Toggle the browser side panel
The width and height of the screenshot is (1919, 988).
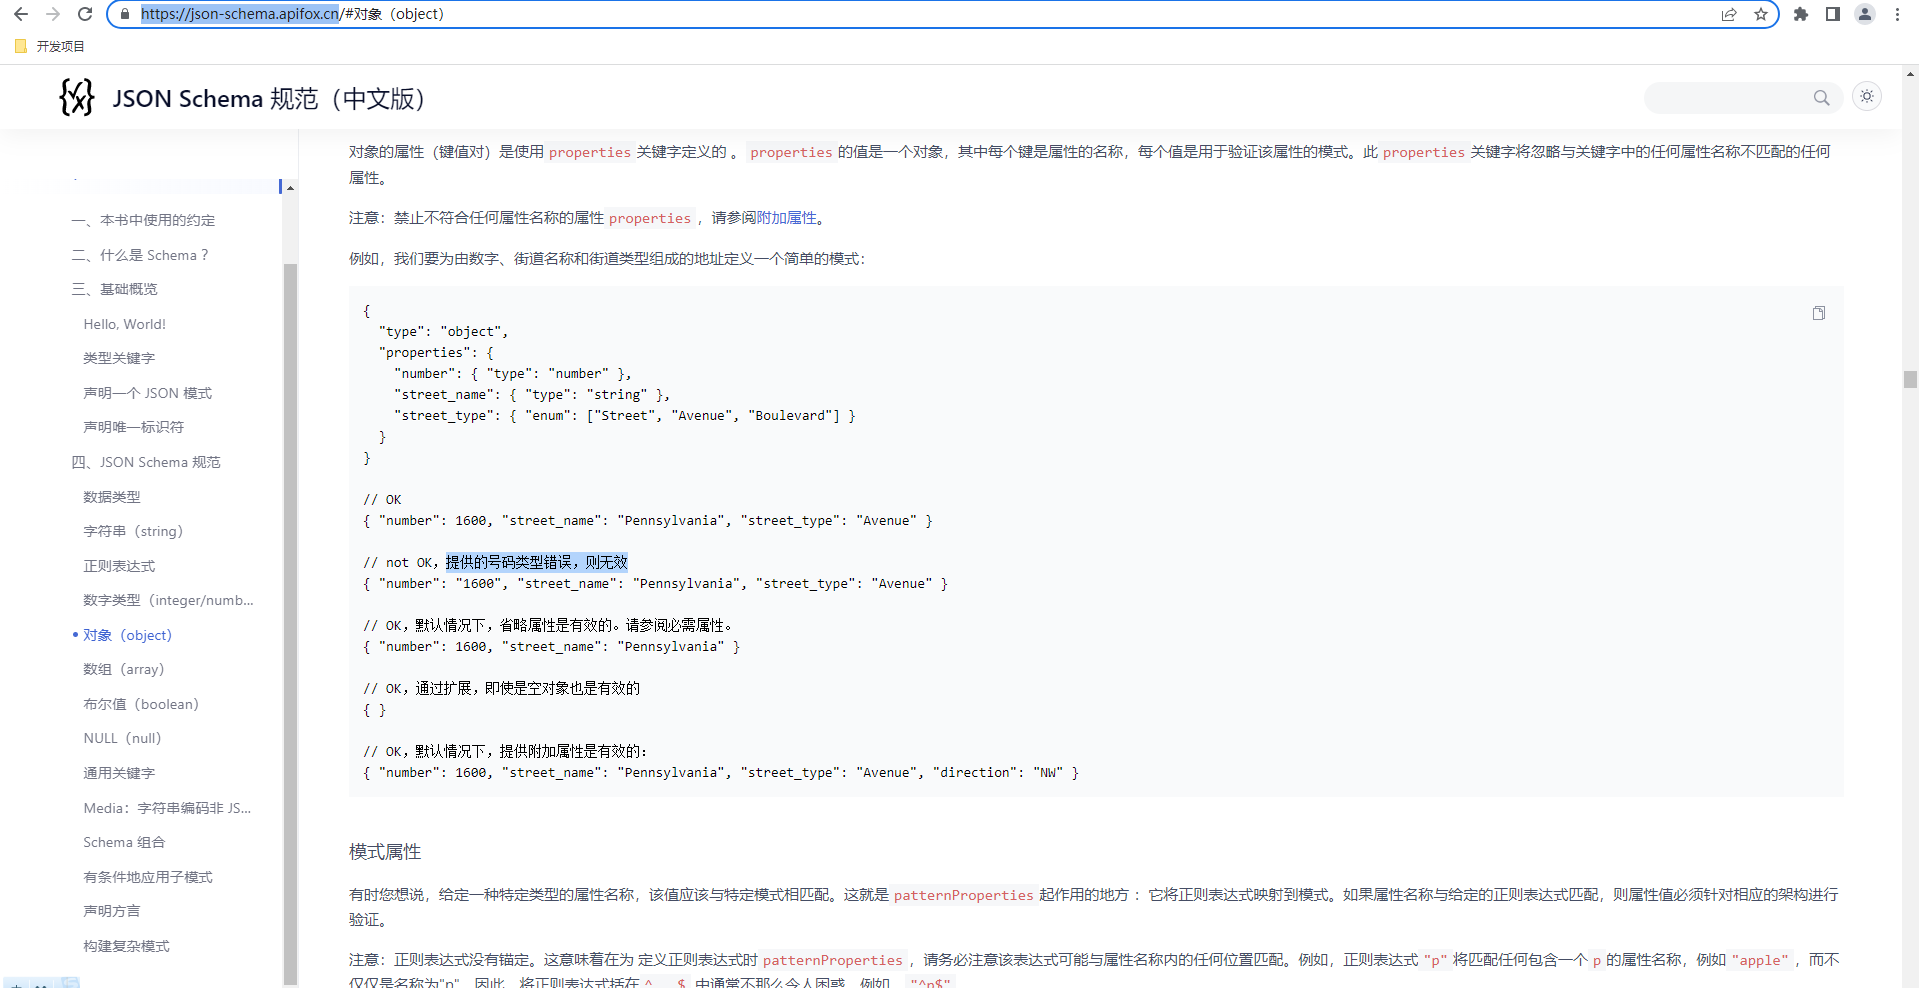coord(1833,14)
